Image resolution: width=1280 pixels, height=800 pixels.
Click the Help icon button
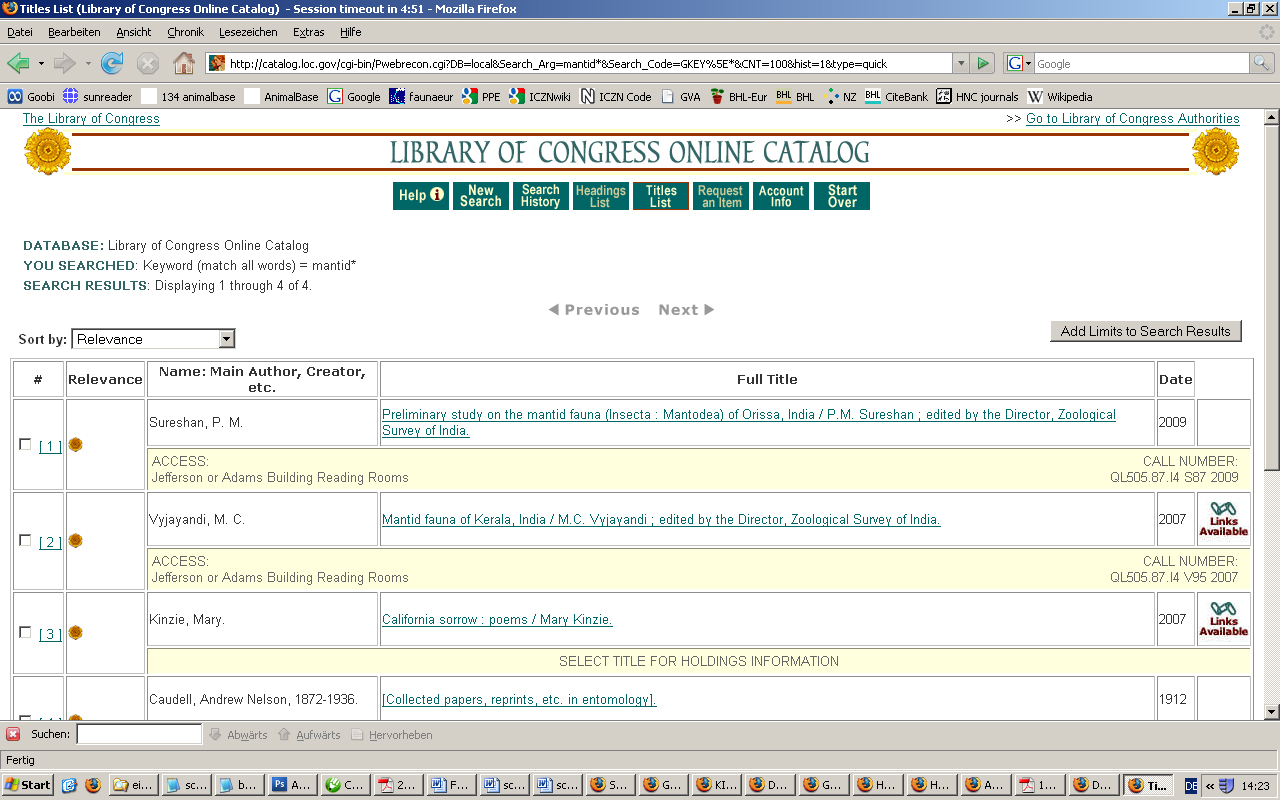[420, 196]
